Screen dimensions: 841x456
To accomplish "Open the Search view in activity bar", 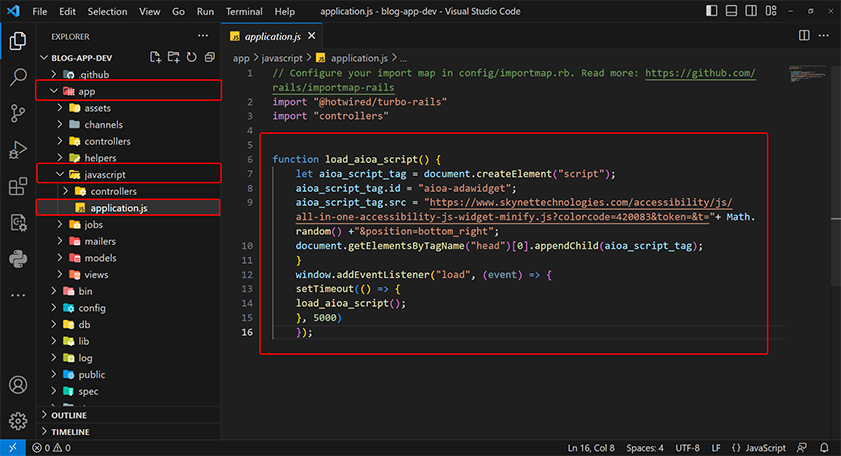I will (x=18, y=77).
